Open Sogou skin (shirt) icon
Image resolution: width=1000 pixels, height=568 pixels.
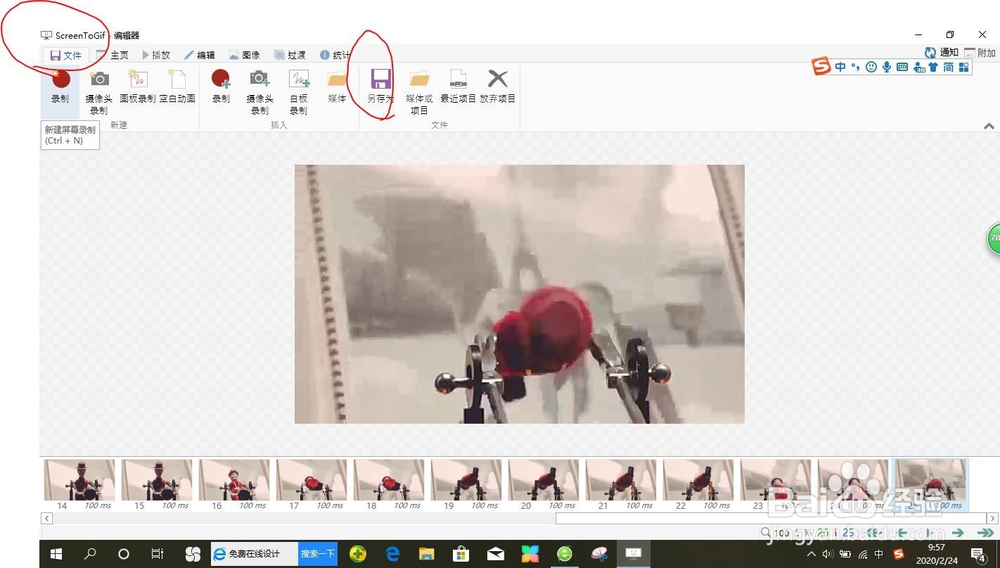pyautogui.click(x=934, y=67)
